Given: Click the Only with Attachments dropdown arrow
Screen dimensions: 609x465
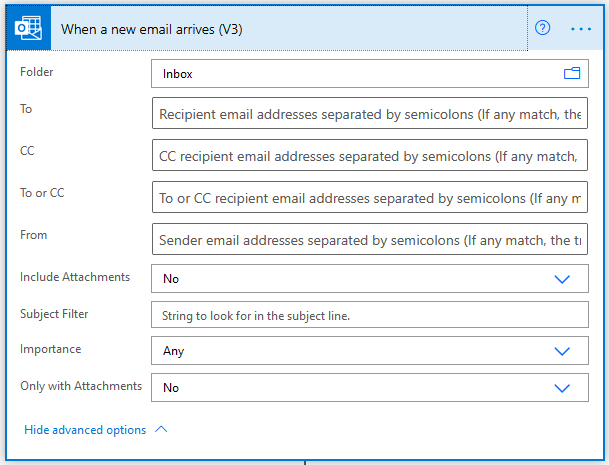Looking at the screenshot, I should 562,388.
